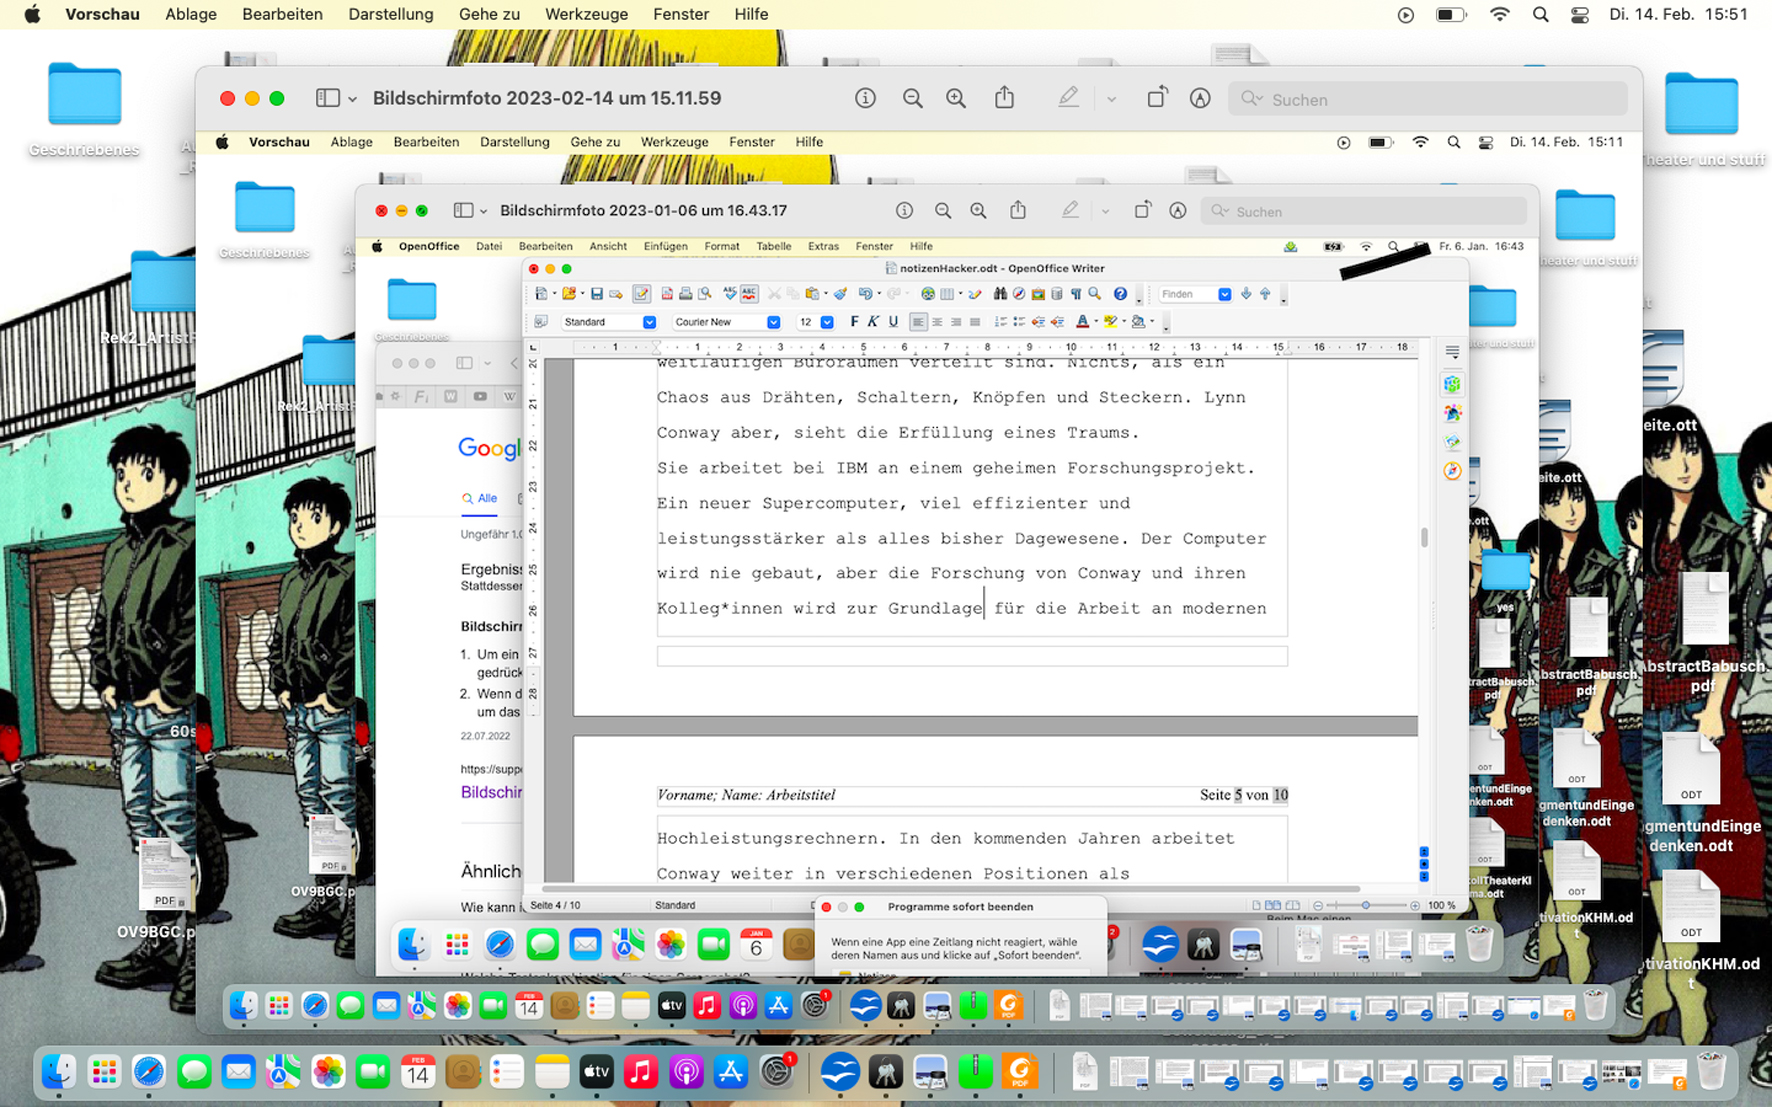Select the Theater und stuff desktop folder
The image size is (1772, 1107).
click(1703, 118)
